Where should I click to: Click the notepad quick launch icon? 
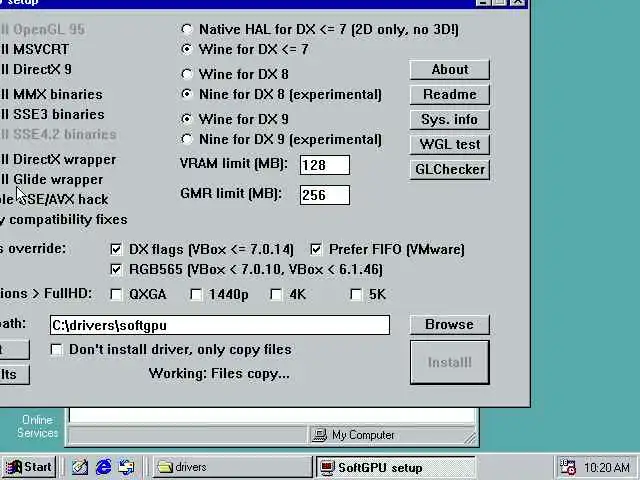pos(80,467)
